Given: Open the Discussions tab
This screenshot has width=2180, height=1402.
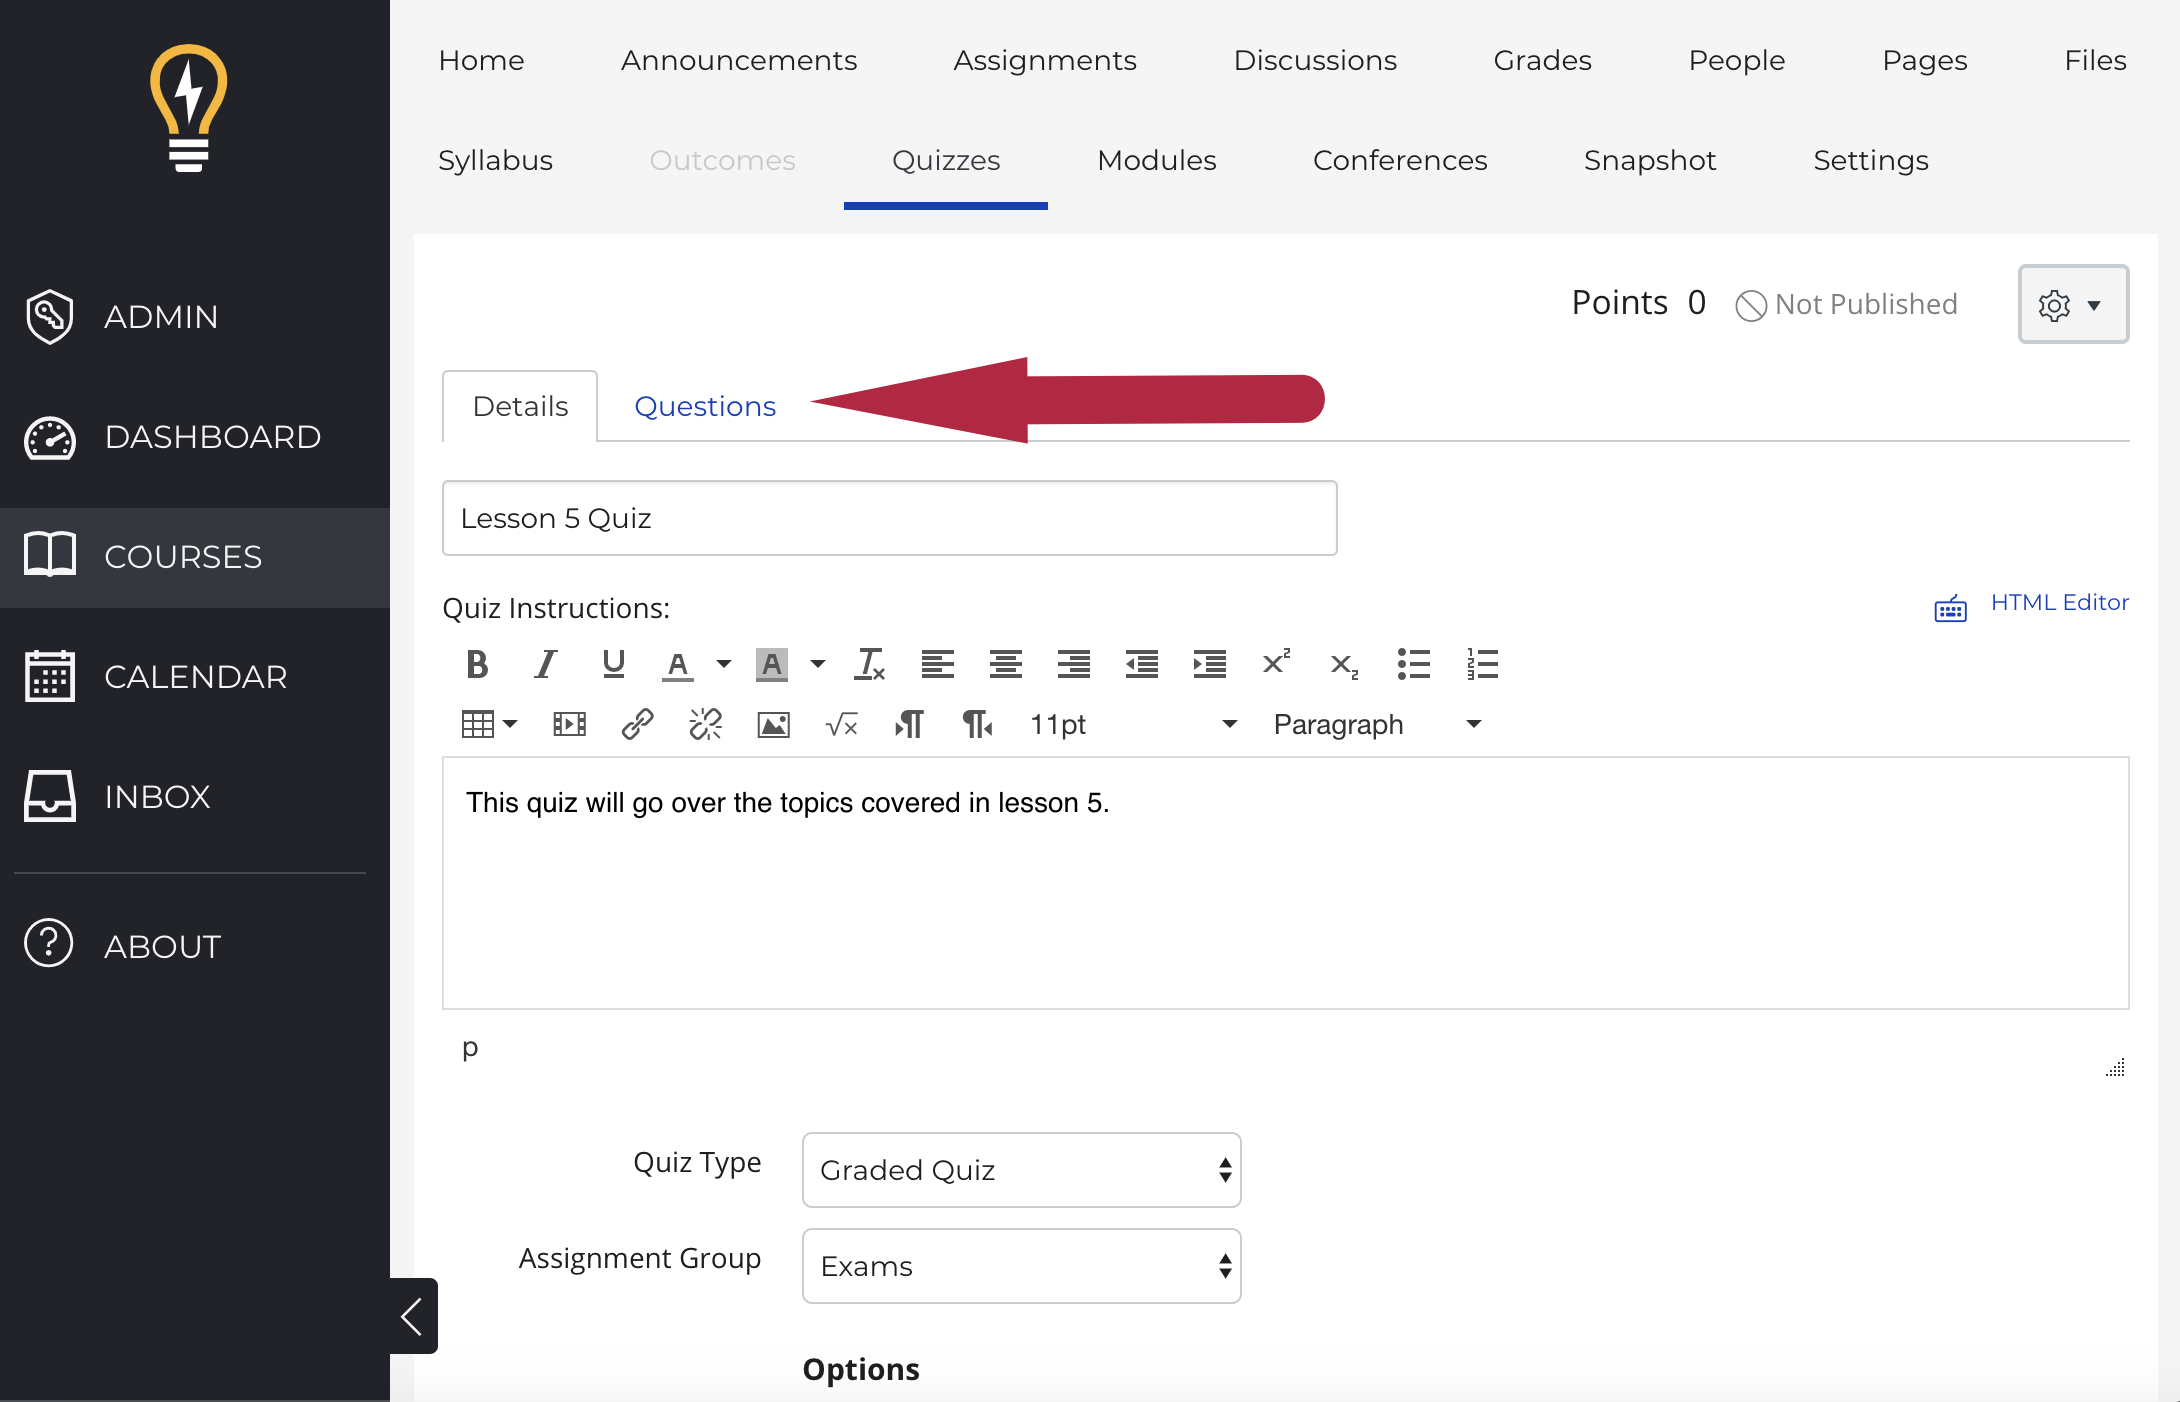Looking at the screenshot, I should [x=1315, y=61].
